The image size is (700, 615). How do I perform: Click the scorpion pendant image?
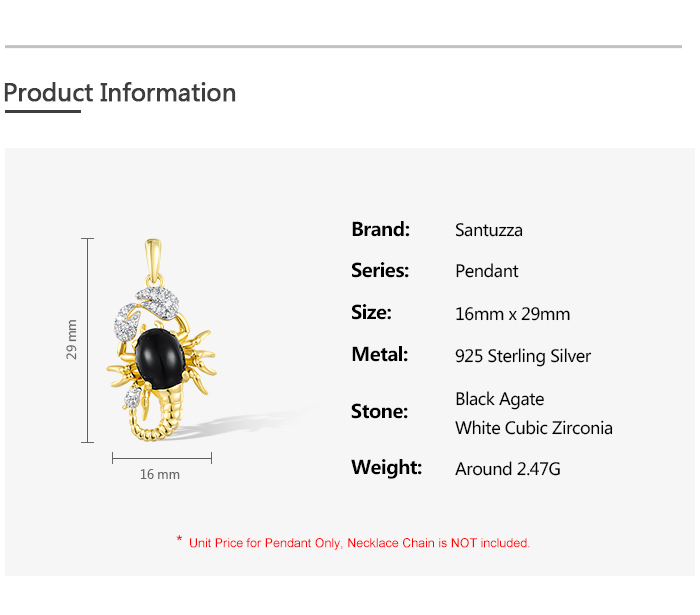tap(161, 340)
